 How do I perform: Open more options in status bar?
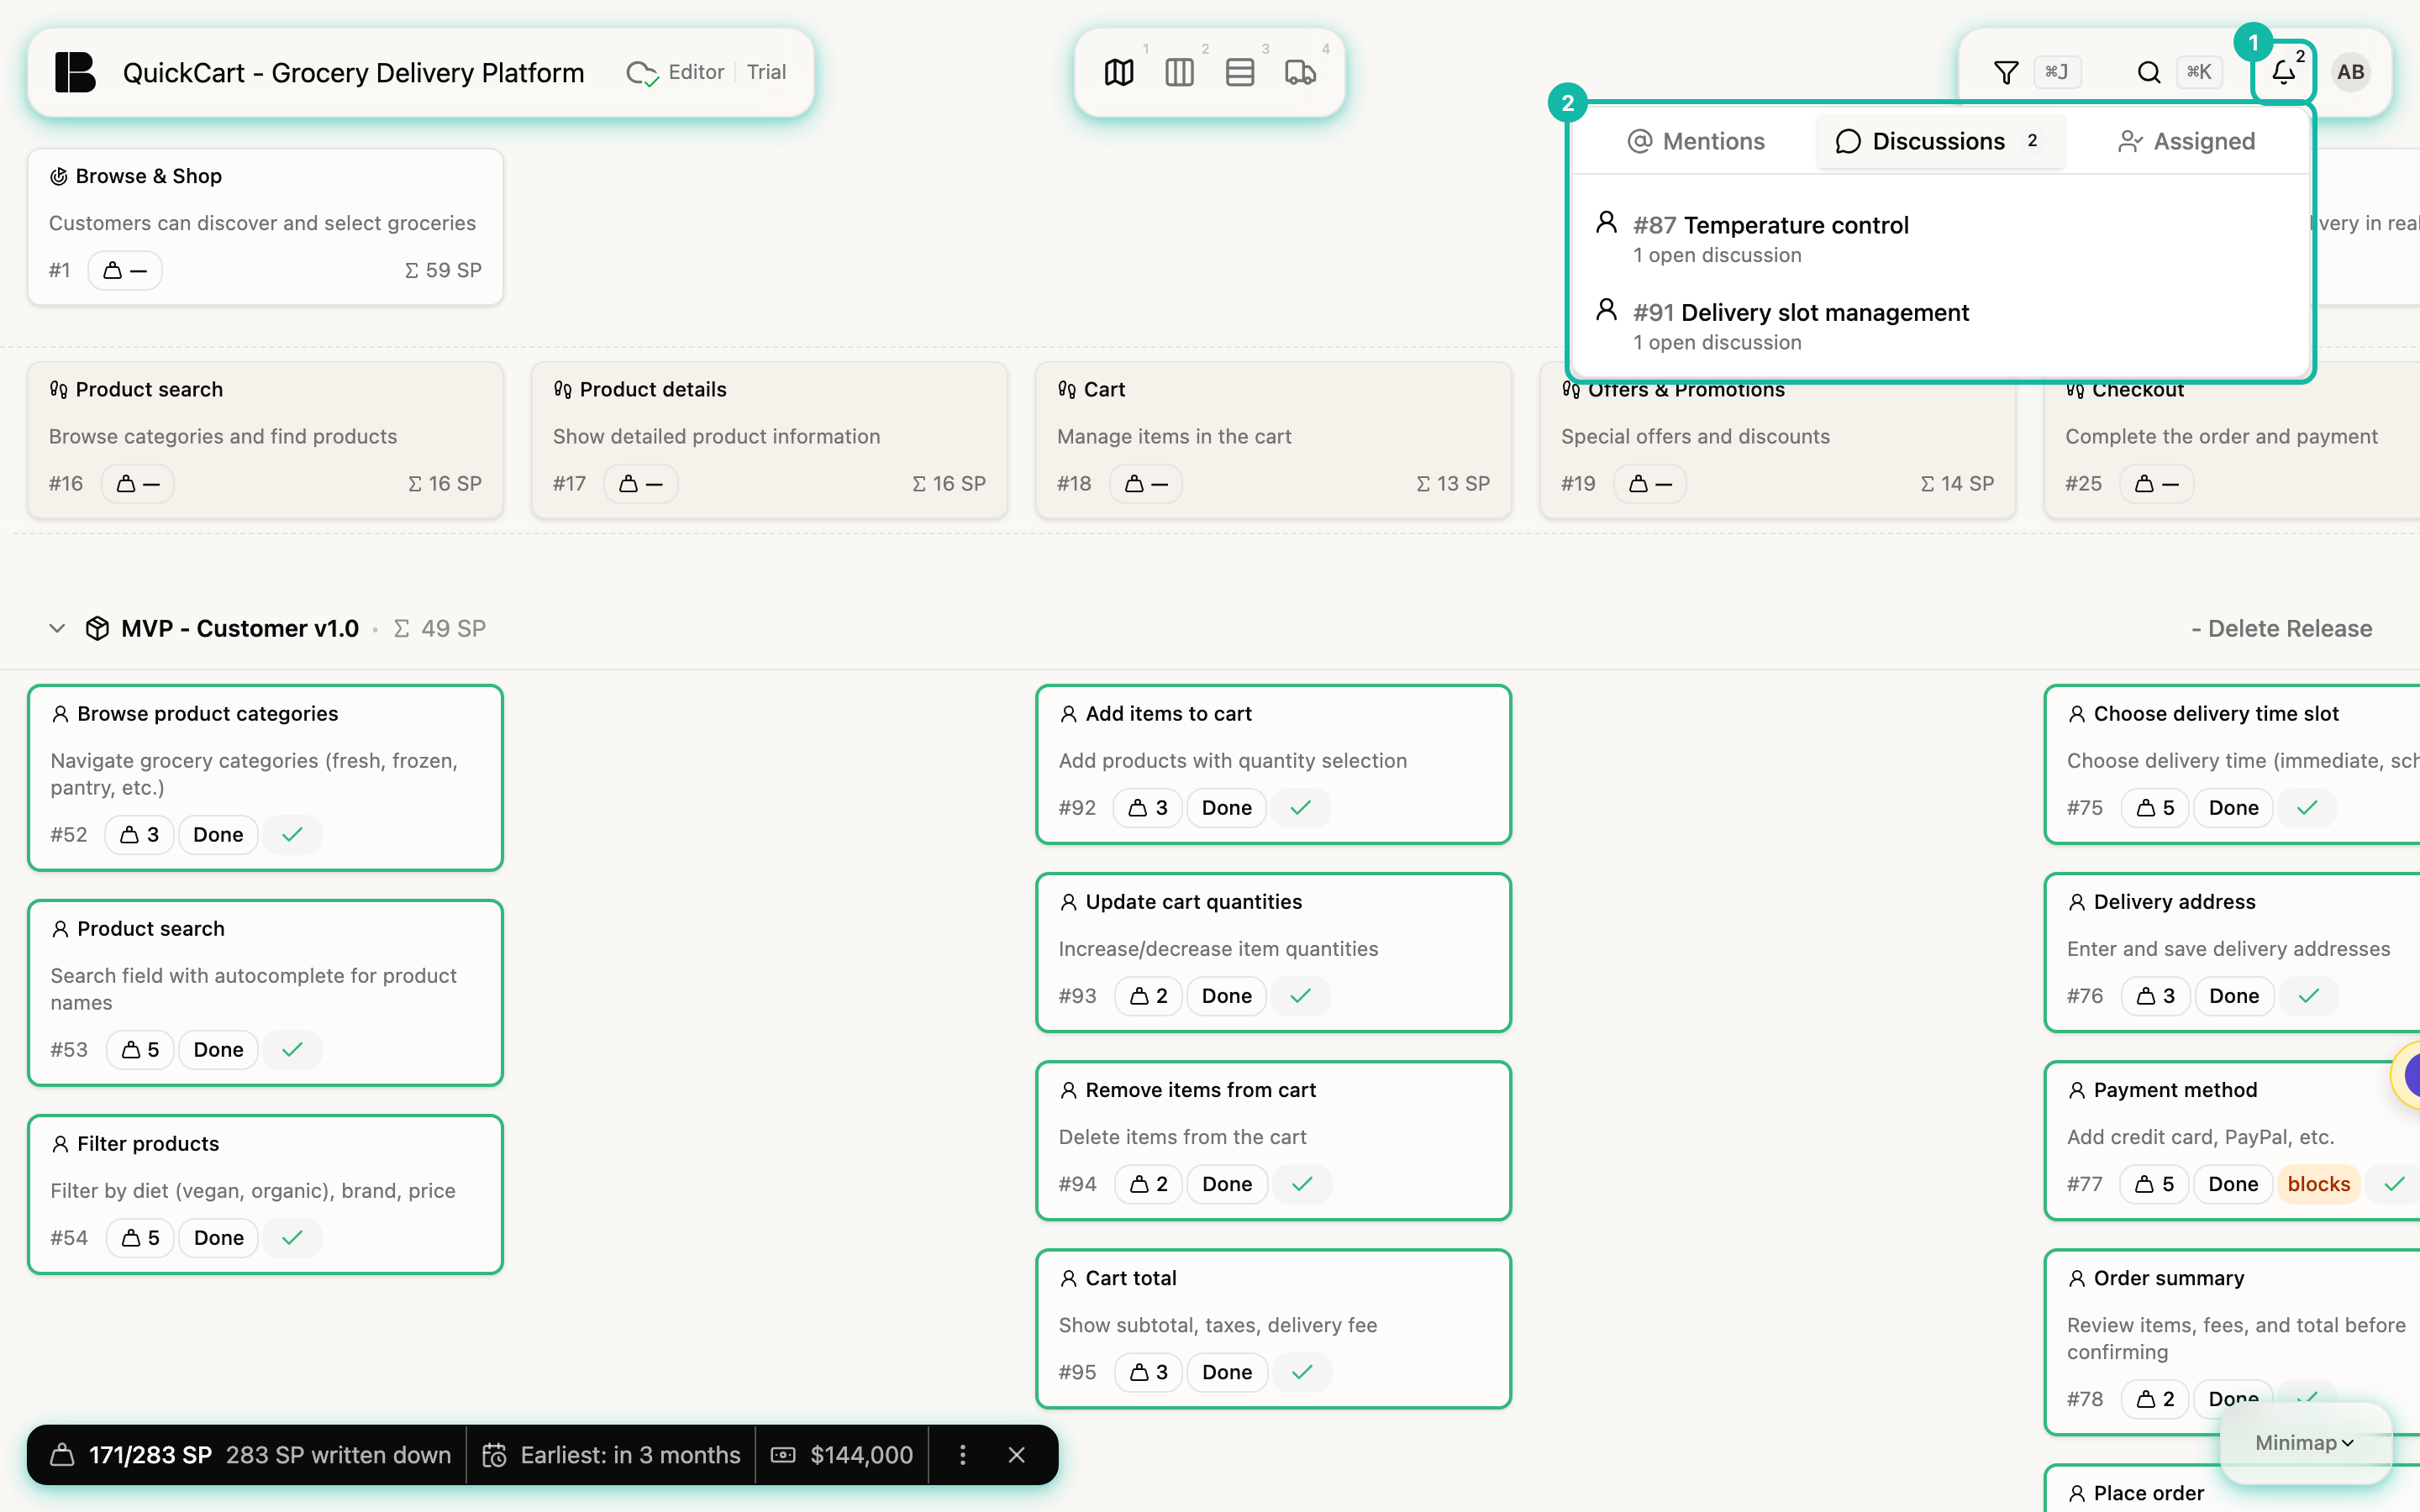click(962, 1455)
